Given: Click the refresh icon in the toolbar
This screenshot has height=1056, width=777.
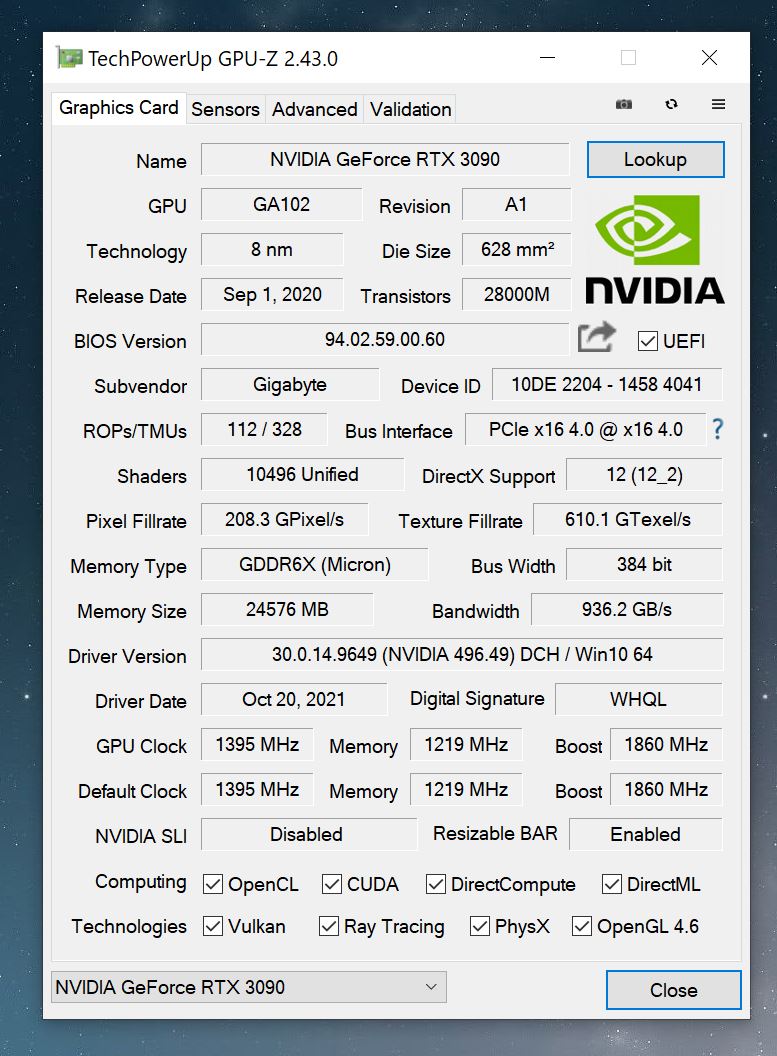Looking at the screenshot, I should click(671, 104).
